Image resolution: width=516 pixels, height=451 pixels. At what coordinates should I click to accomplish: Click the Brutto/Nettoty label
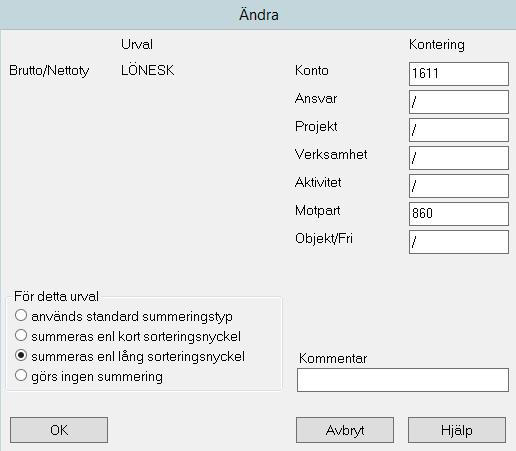click(49, 71)
